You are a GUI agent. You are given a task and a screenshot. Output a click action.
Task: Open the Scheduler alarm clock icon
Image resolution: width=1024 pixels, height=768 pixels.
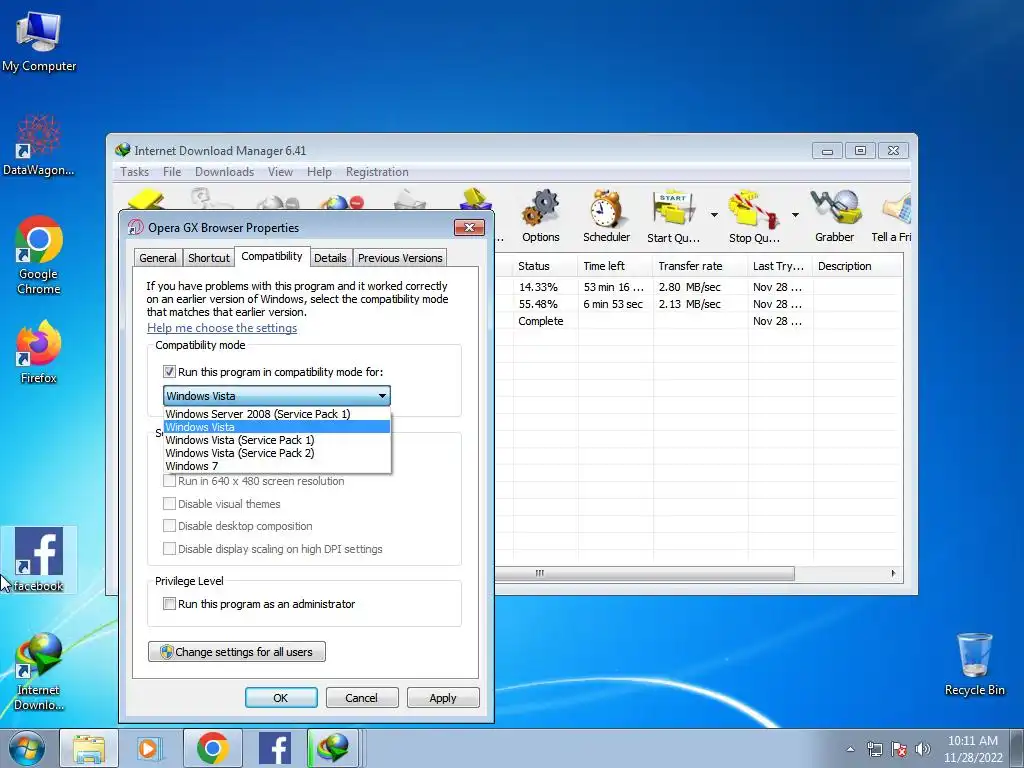click(x=606, y=216)
